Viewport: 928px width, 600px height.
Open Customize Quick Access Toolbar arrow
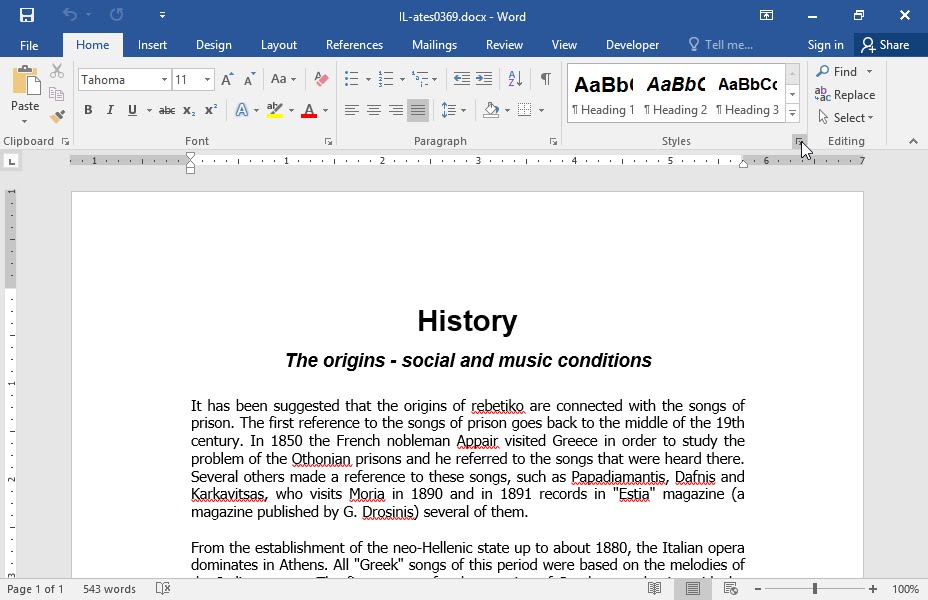coord(162,15)
